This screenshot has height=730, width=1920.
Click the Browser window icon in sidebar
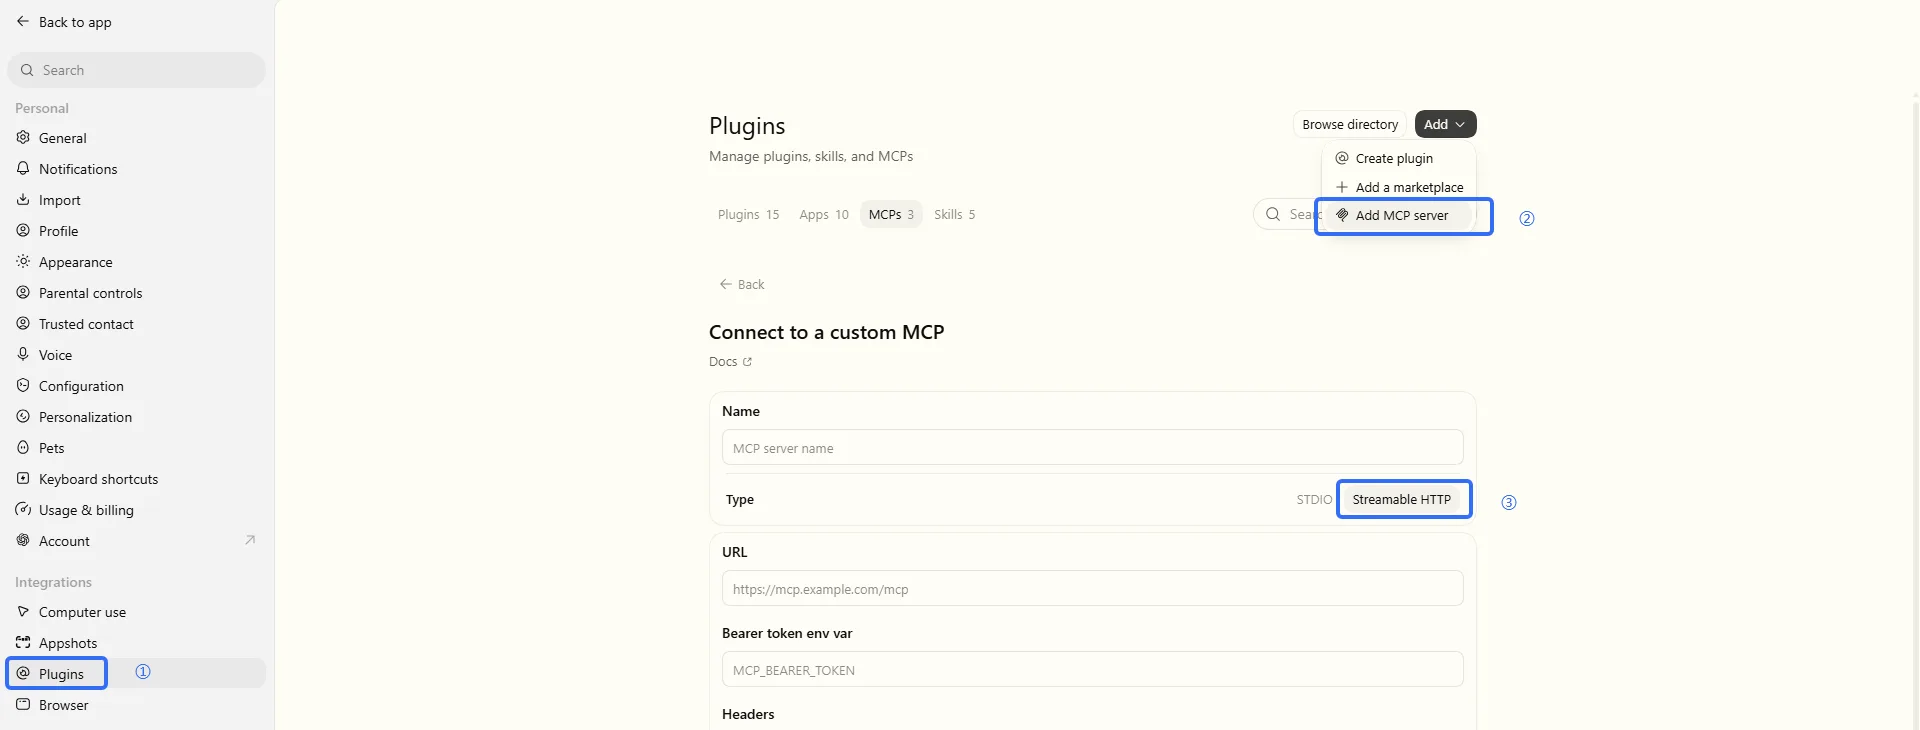pyautogui.click(x=23, y=704)
